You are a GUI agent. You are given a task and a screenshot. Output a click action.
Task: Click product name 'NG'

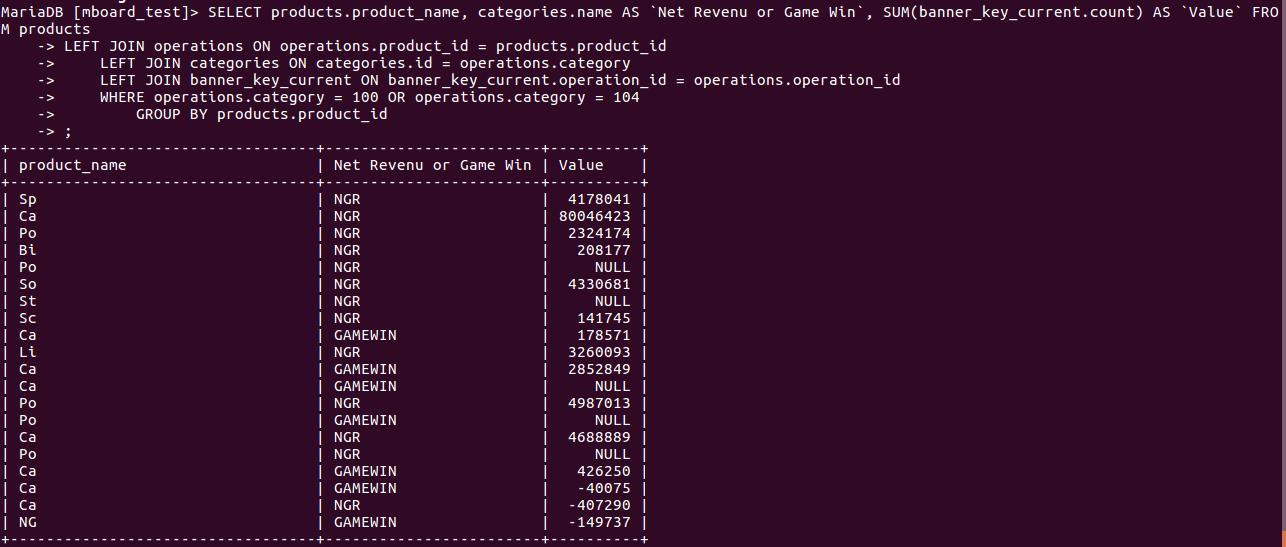tap(28, 522)
